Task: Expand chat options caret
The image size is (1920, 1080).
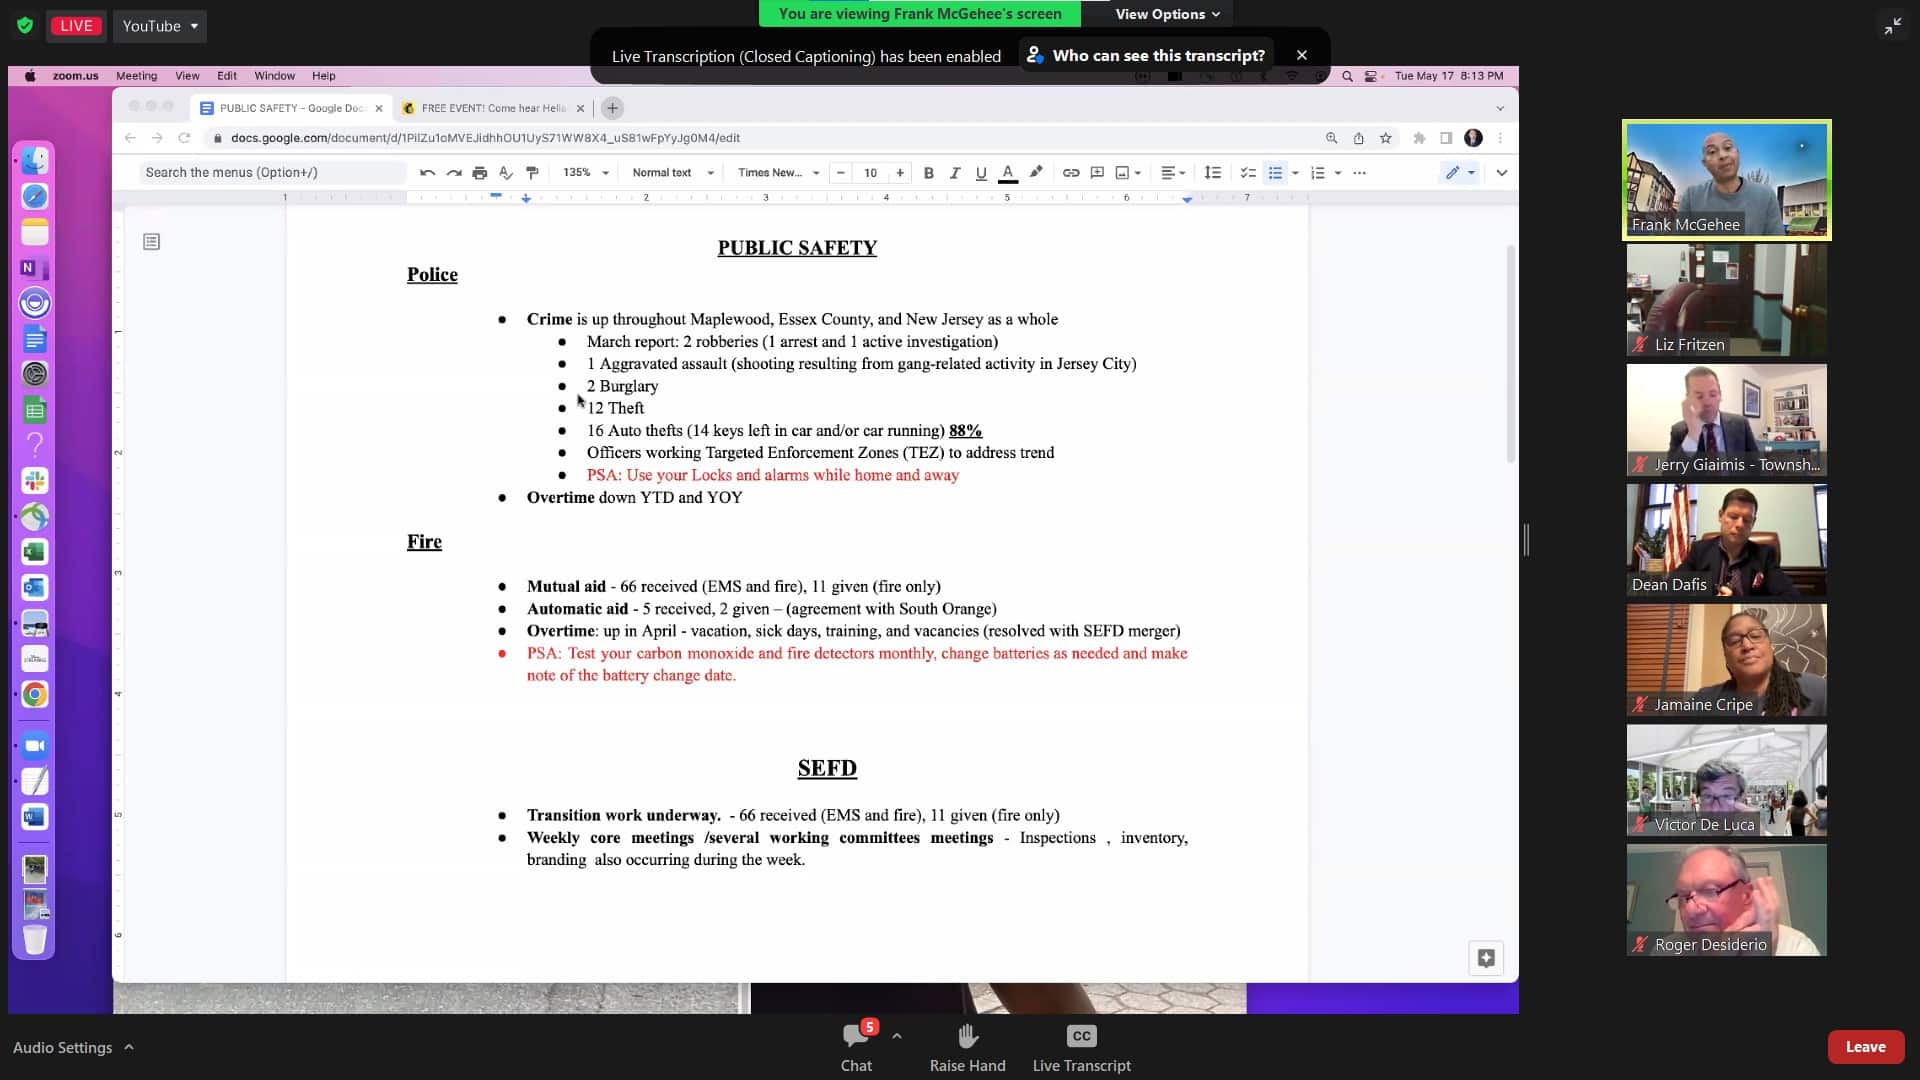Action: [897, 1036]
